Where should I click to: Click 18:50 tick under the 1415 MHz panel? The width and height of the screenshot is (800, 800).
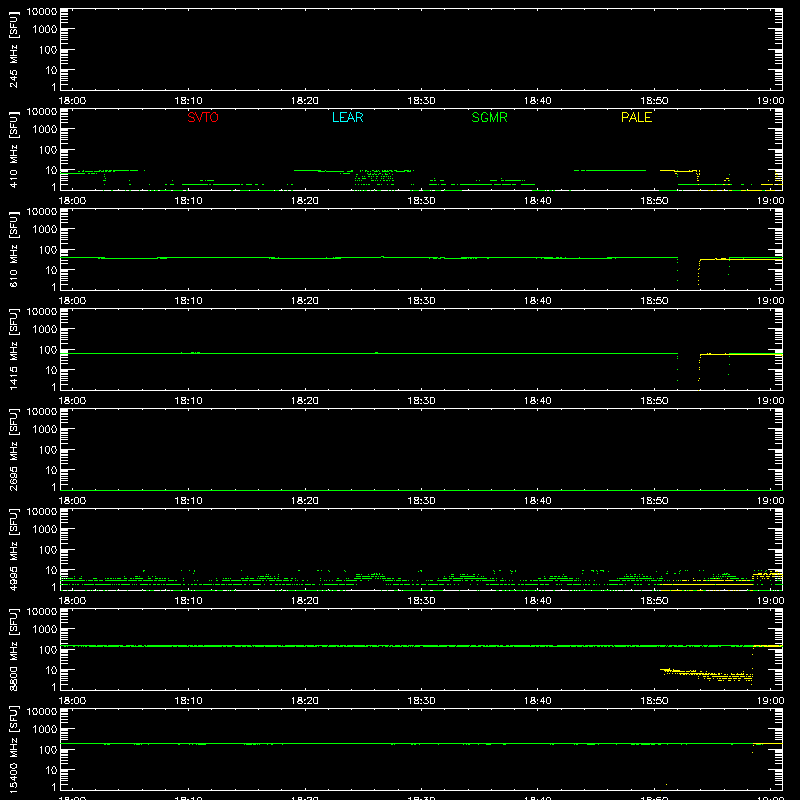click(x=654, y=401)
